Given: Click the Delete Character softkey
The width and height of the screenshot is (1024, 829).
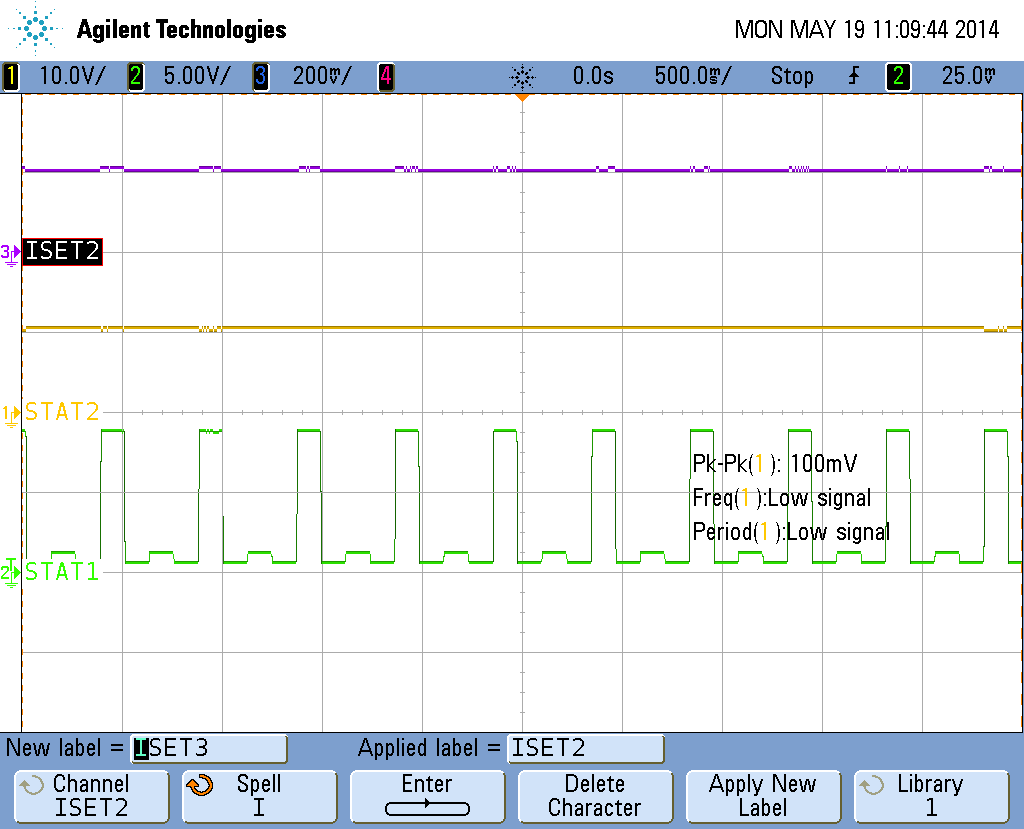Looking at the screenshot, I should tap(595, 796).
